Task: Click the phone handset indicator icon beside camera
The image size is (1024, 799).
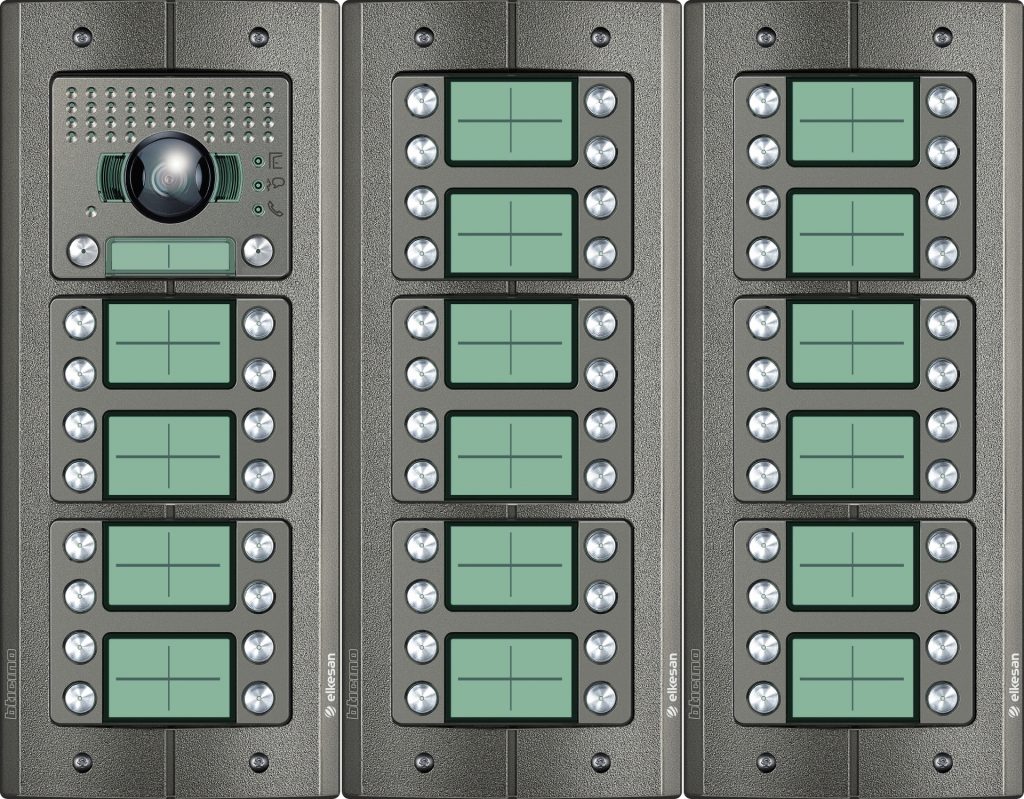Action: (275, 209)
